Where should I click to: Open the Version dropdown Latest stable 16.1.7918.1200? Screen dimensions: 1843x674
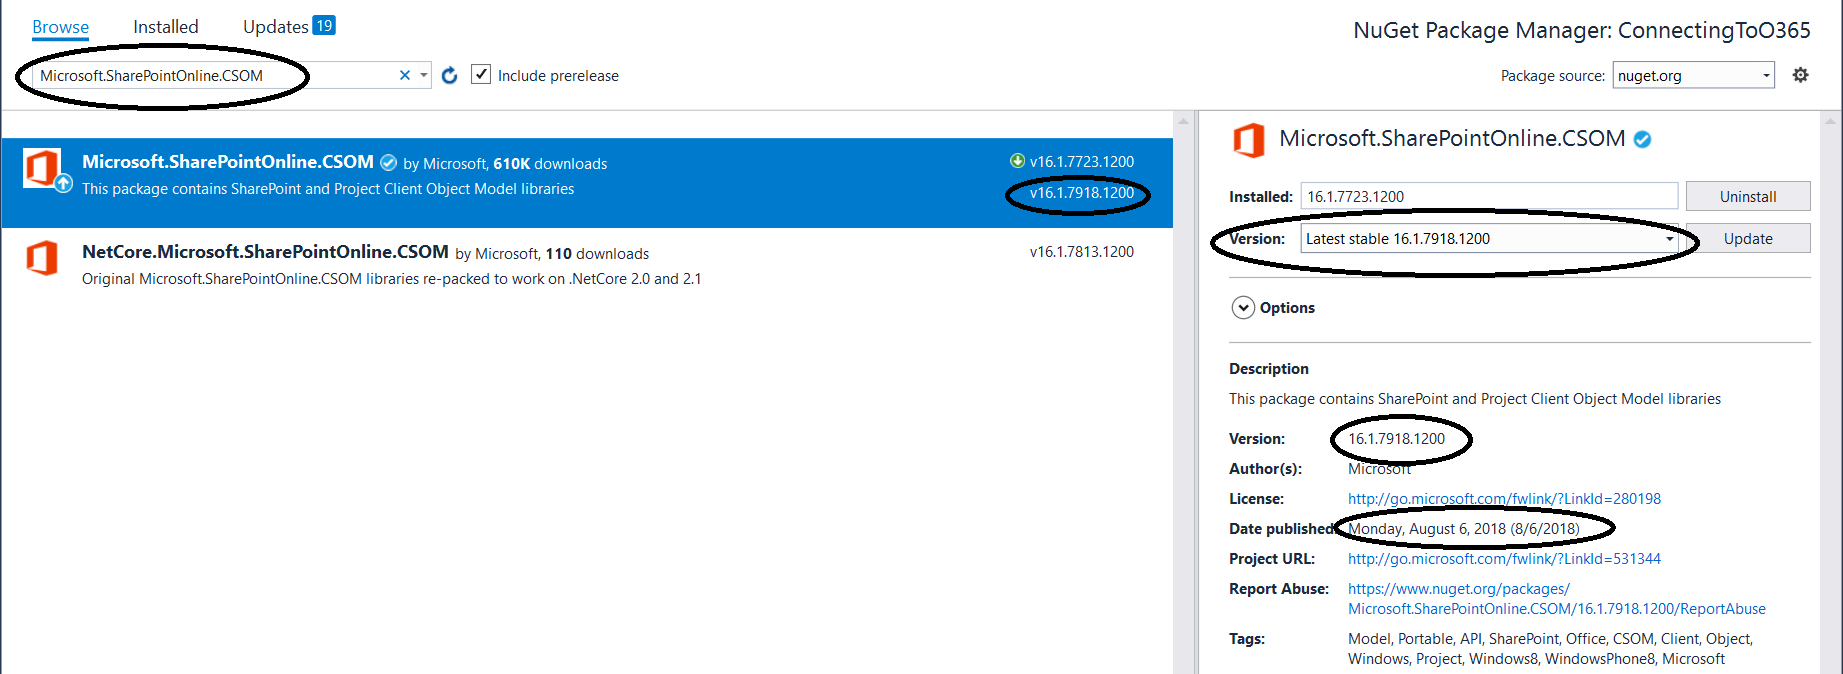click(1490, 239)
